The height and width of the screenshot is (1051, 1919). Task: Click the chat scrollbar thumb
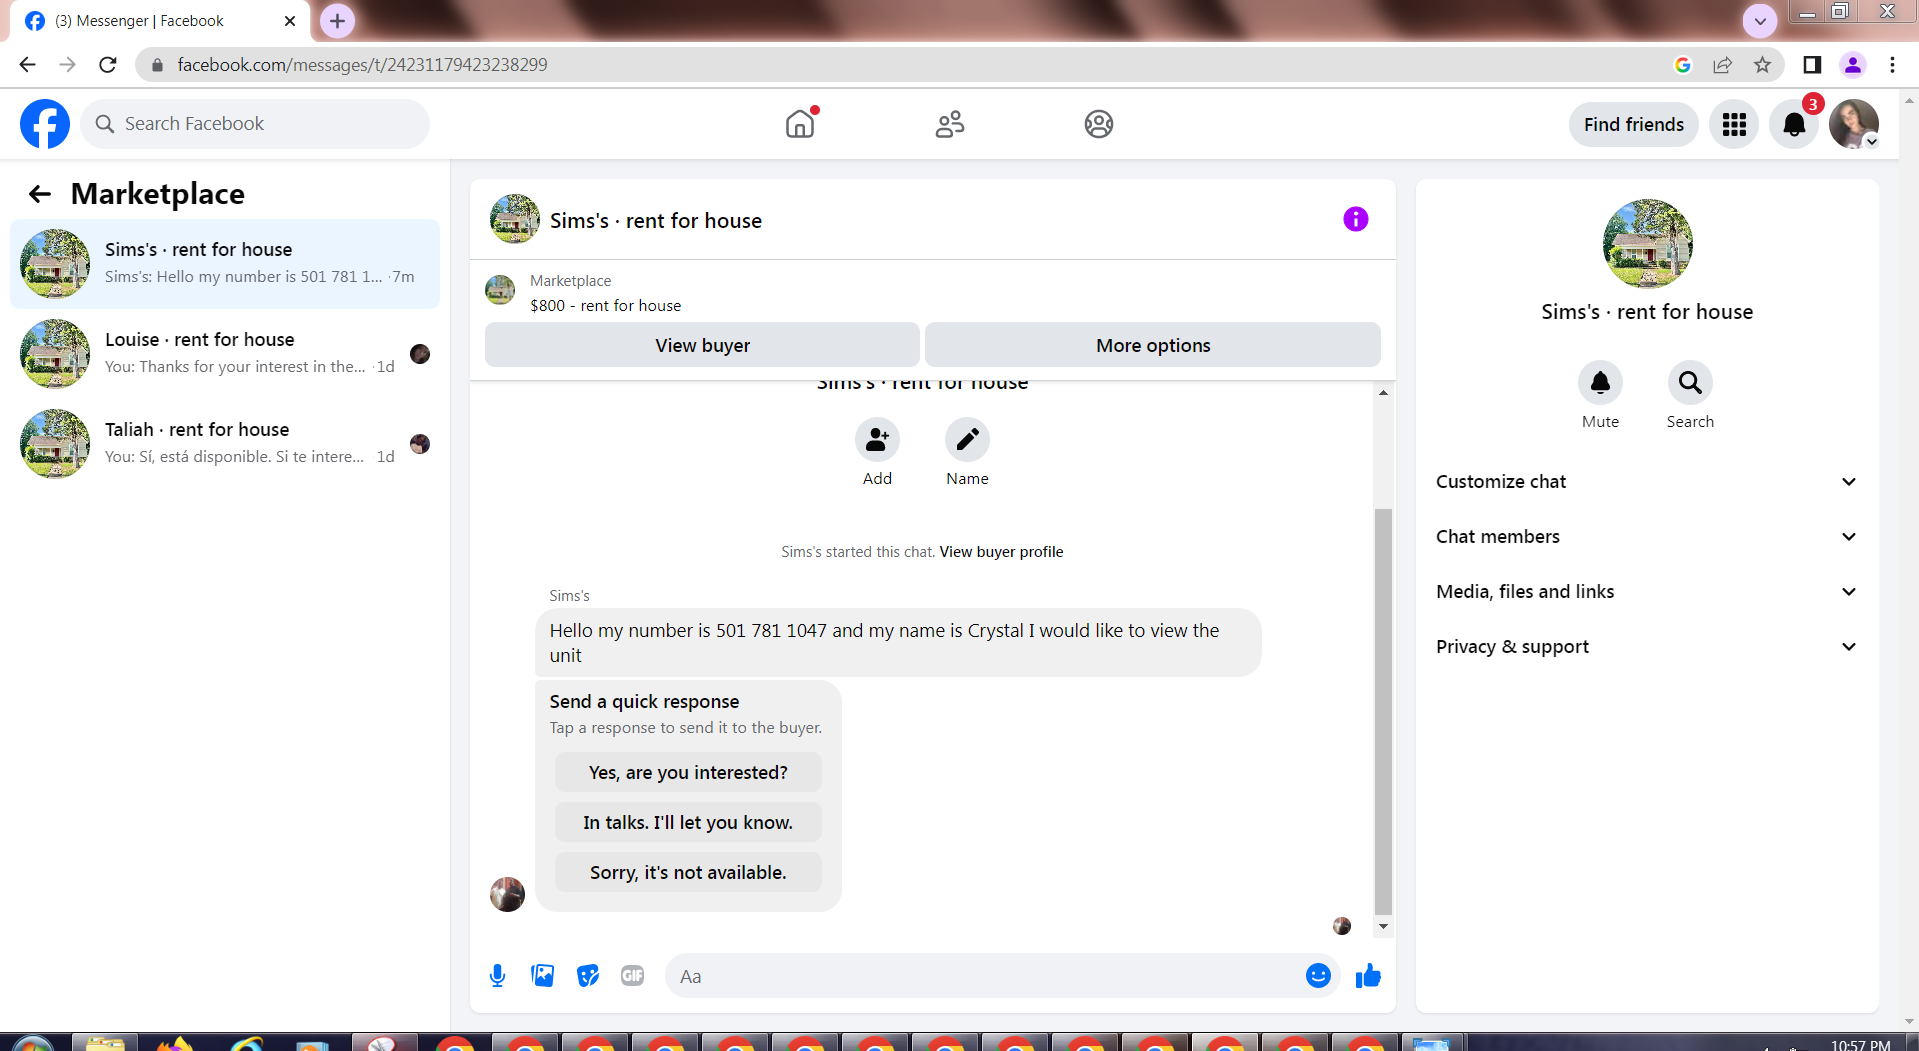tap(1383, 712)
